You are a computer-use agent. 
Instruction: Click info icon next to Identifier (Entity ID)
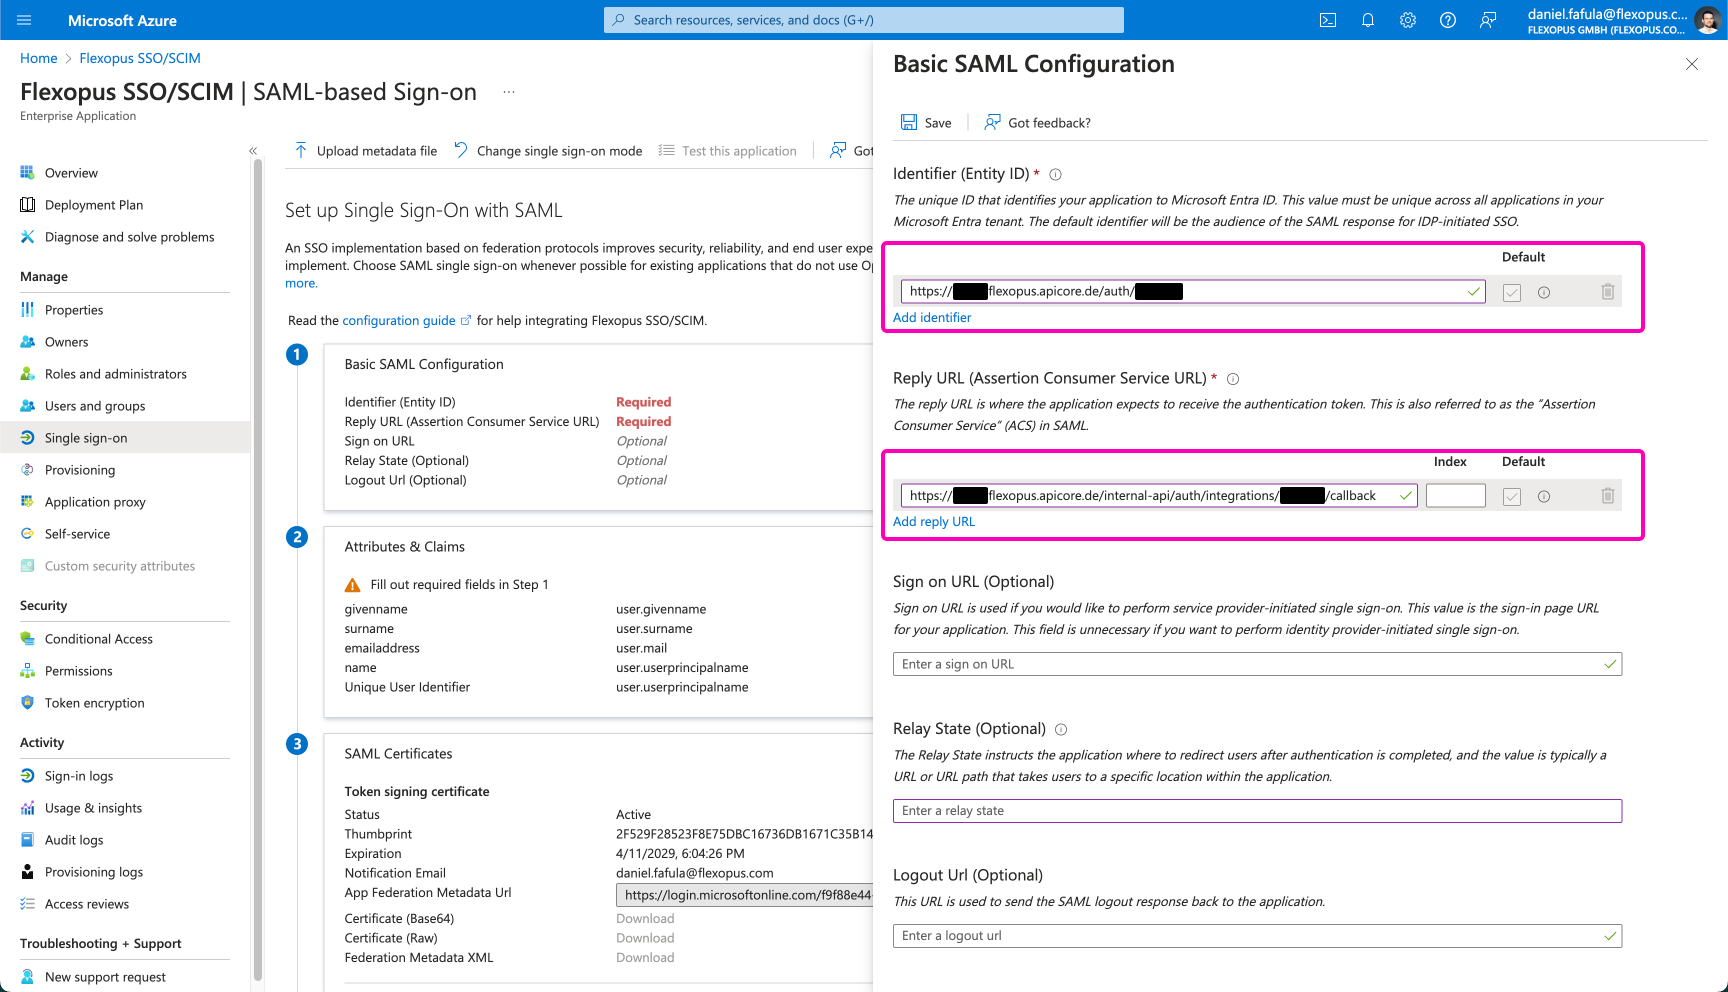click(x=1055, y=175)
